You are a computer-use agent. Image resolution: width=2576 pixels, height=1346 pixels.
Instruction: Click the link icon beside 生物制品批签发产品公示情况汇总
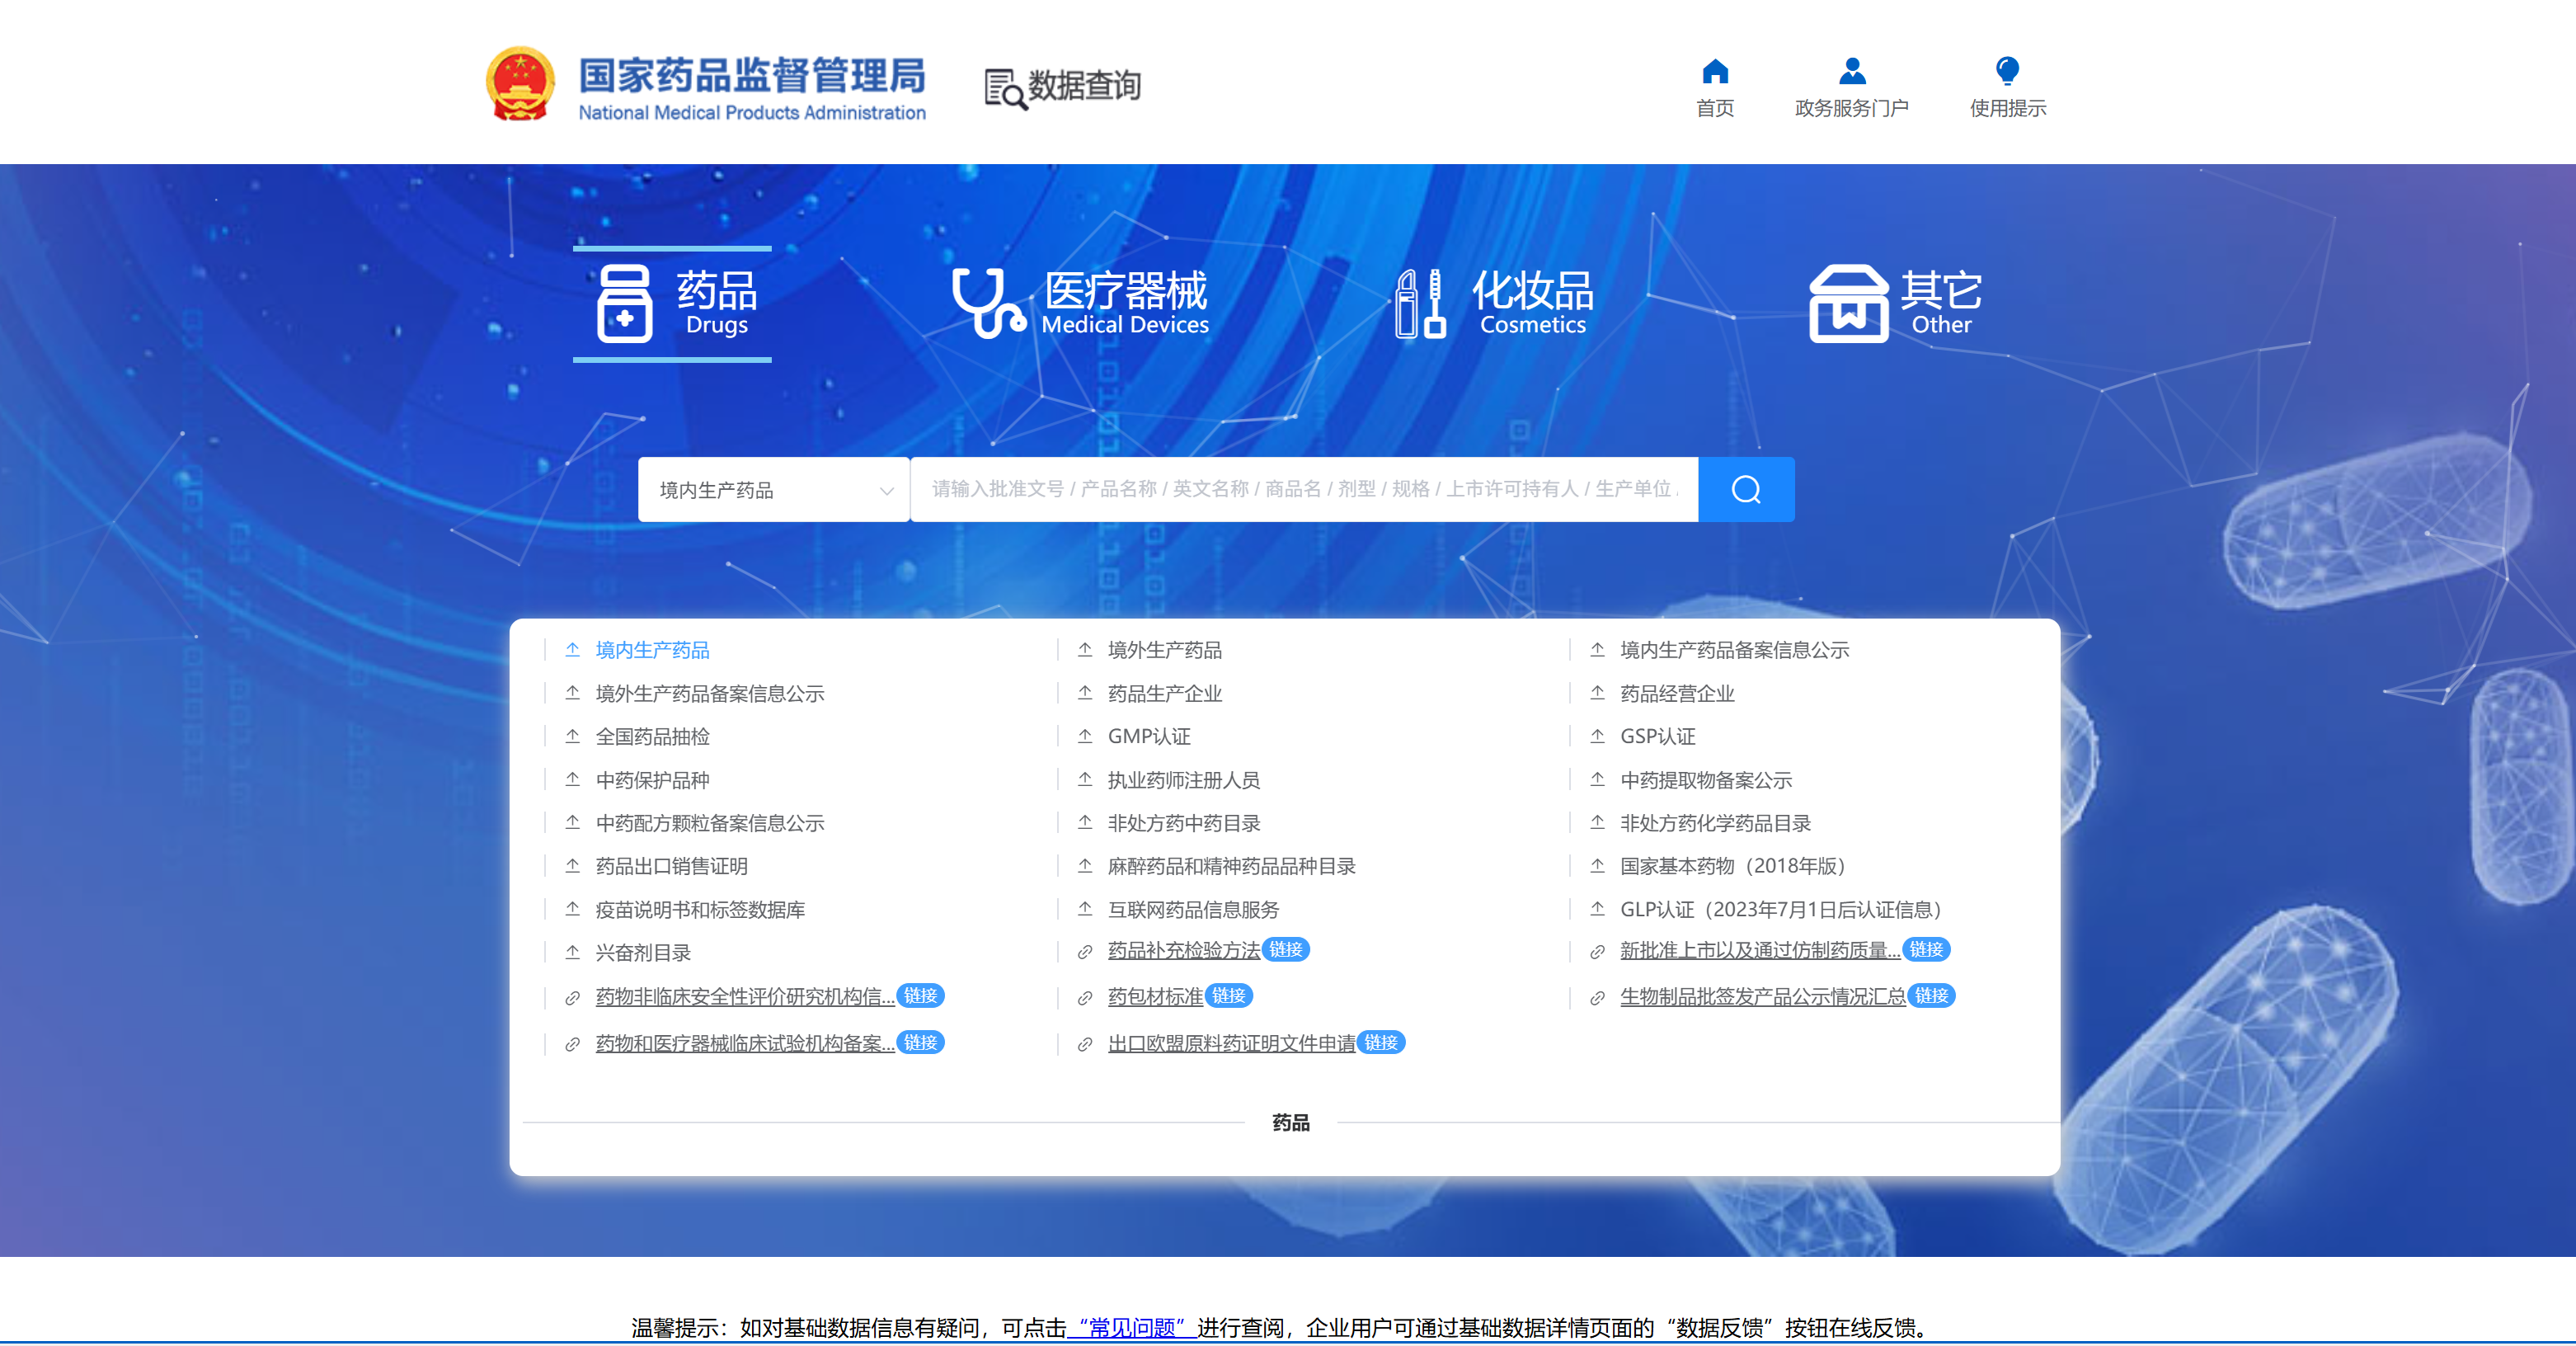(1598, 998)
